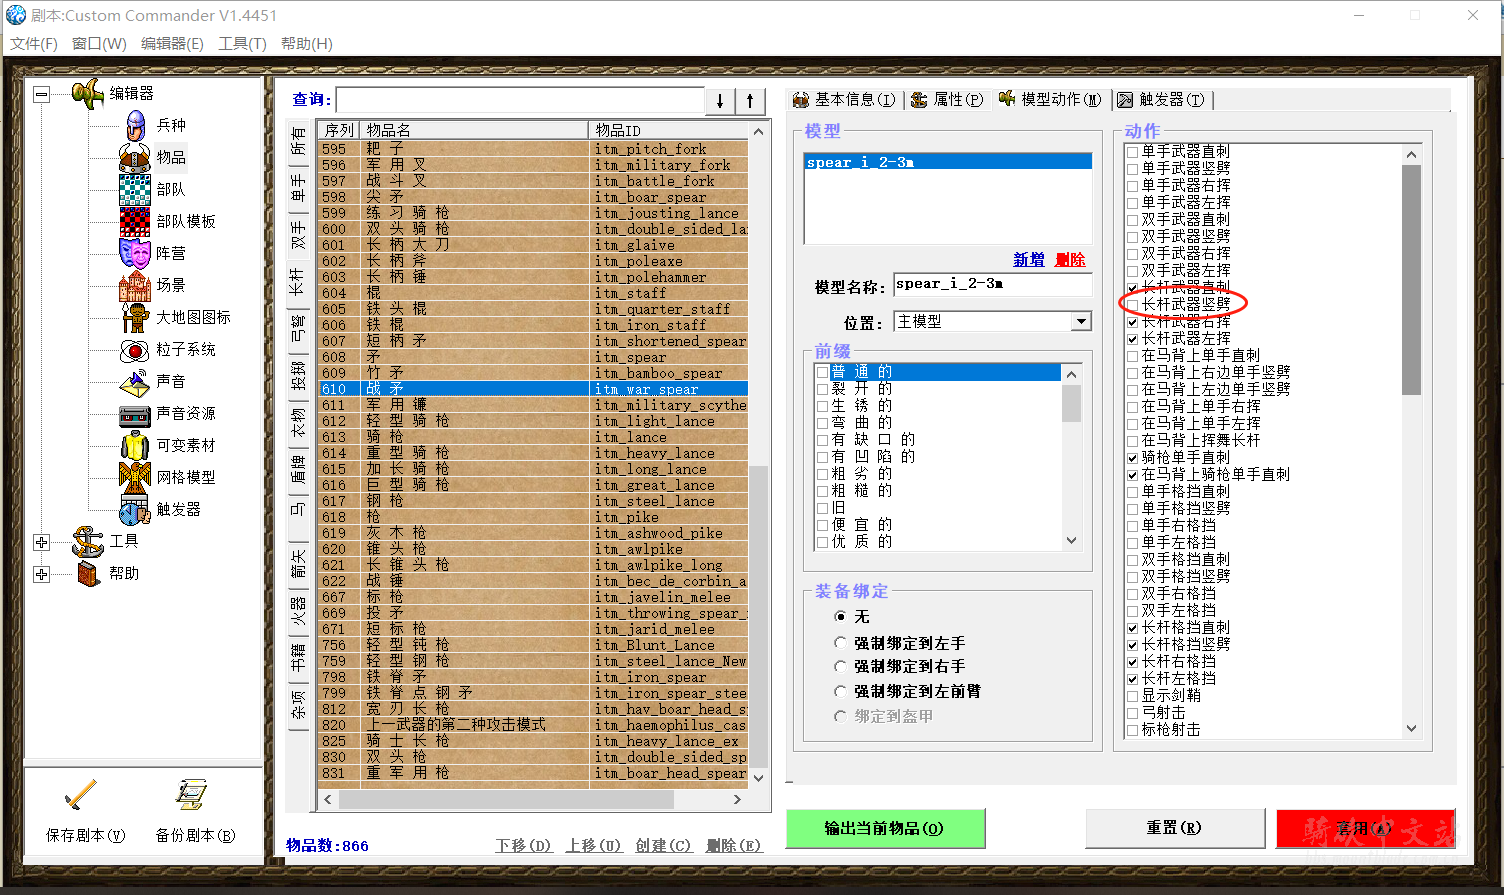Open the 可变素材 icon
Screen dimensions: 1504x895
135,445
